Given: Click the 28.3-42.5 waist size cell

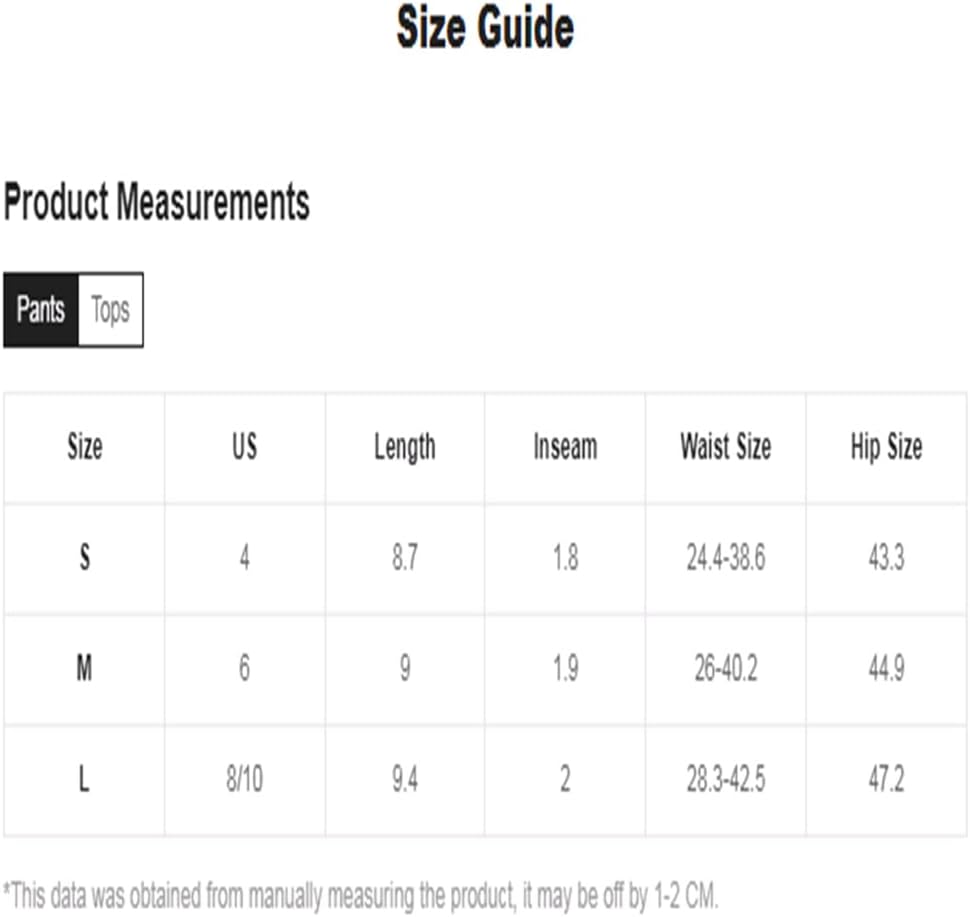Looking at the screenshot, I should coord(726,779).
